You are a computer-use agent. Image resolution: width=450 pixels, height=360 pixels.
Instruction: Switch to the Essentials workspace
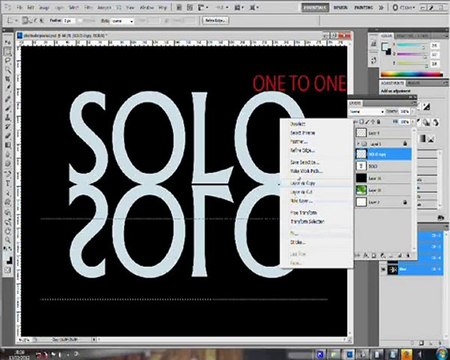(315, 7)
